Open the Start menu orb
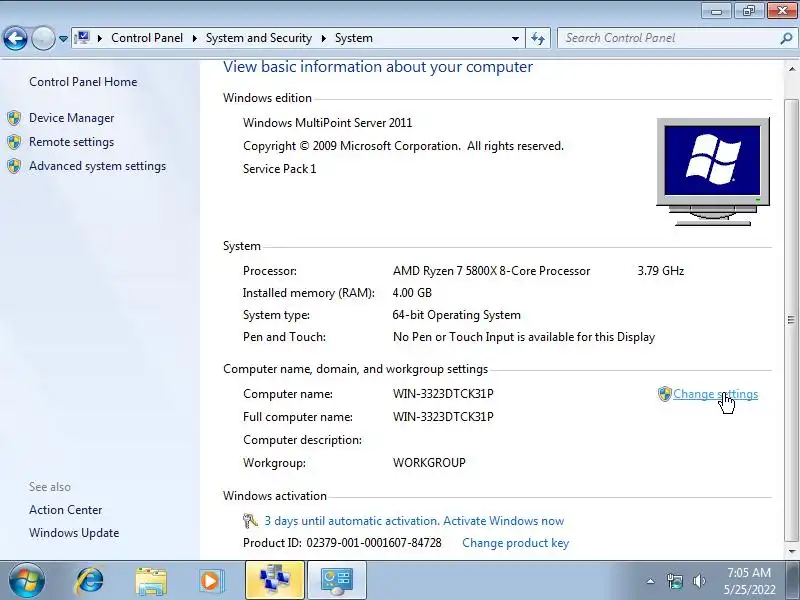This screenshot has width=800, height=600. [x=26, y=581]
